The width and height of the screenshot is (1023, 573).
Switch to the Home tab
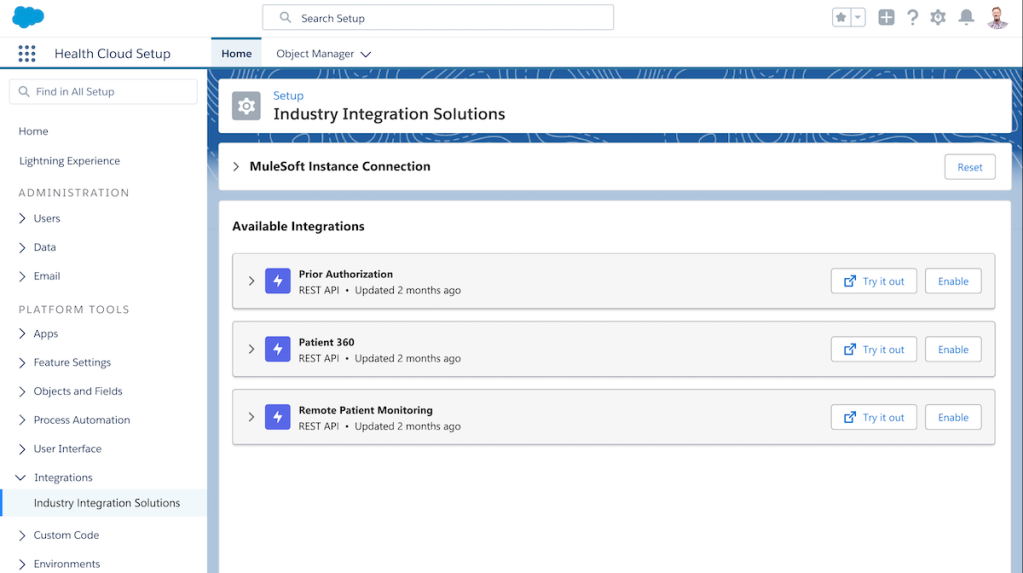pyautogui.click(x=236, y=54)
